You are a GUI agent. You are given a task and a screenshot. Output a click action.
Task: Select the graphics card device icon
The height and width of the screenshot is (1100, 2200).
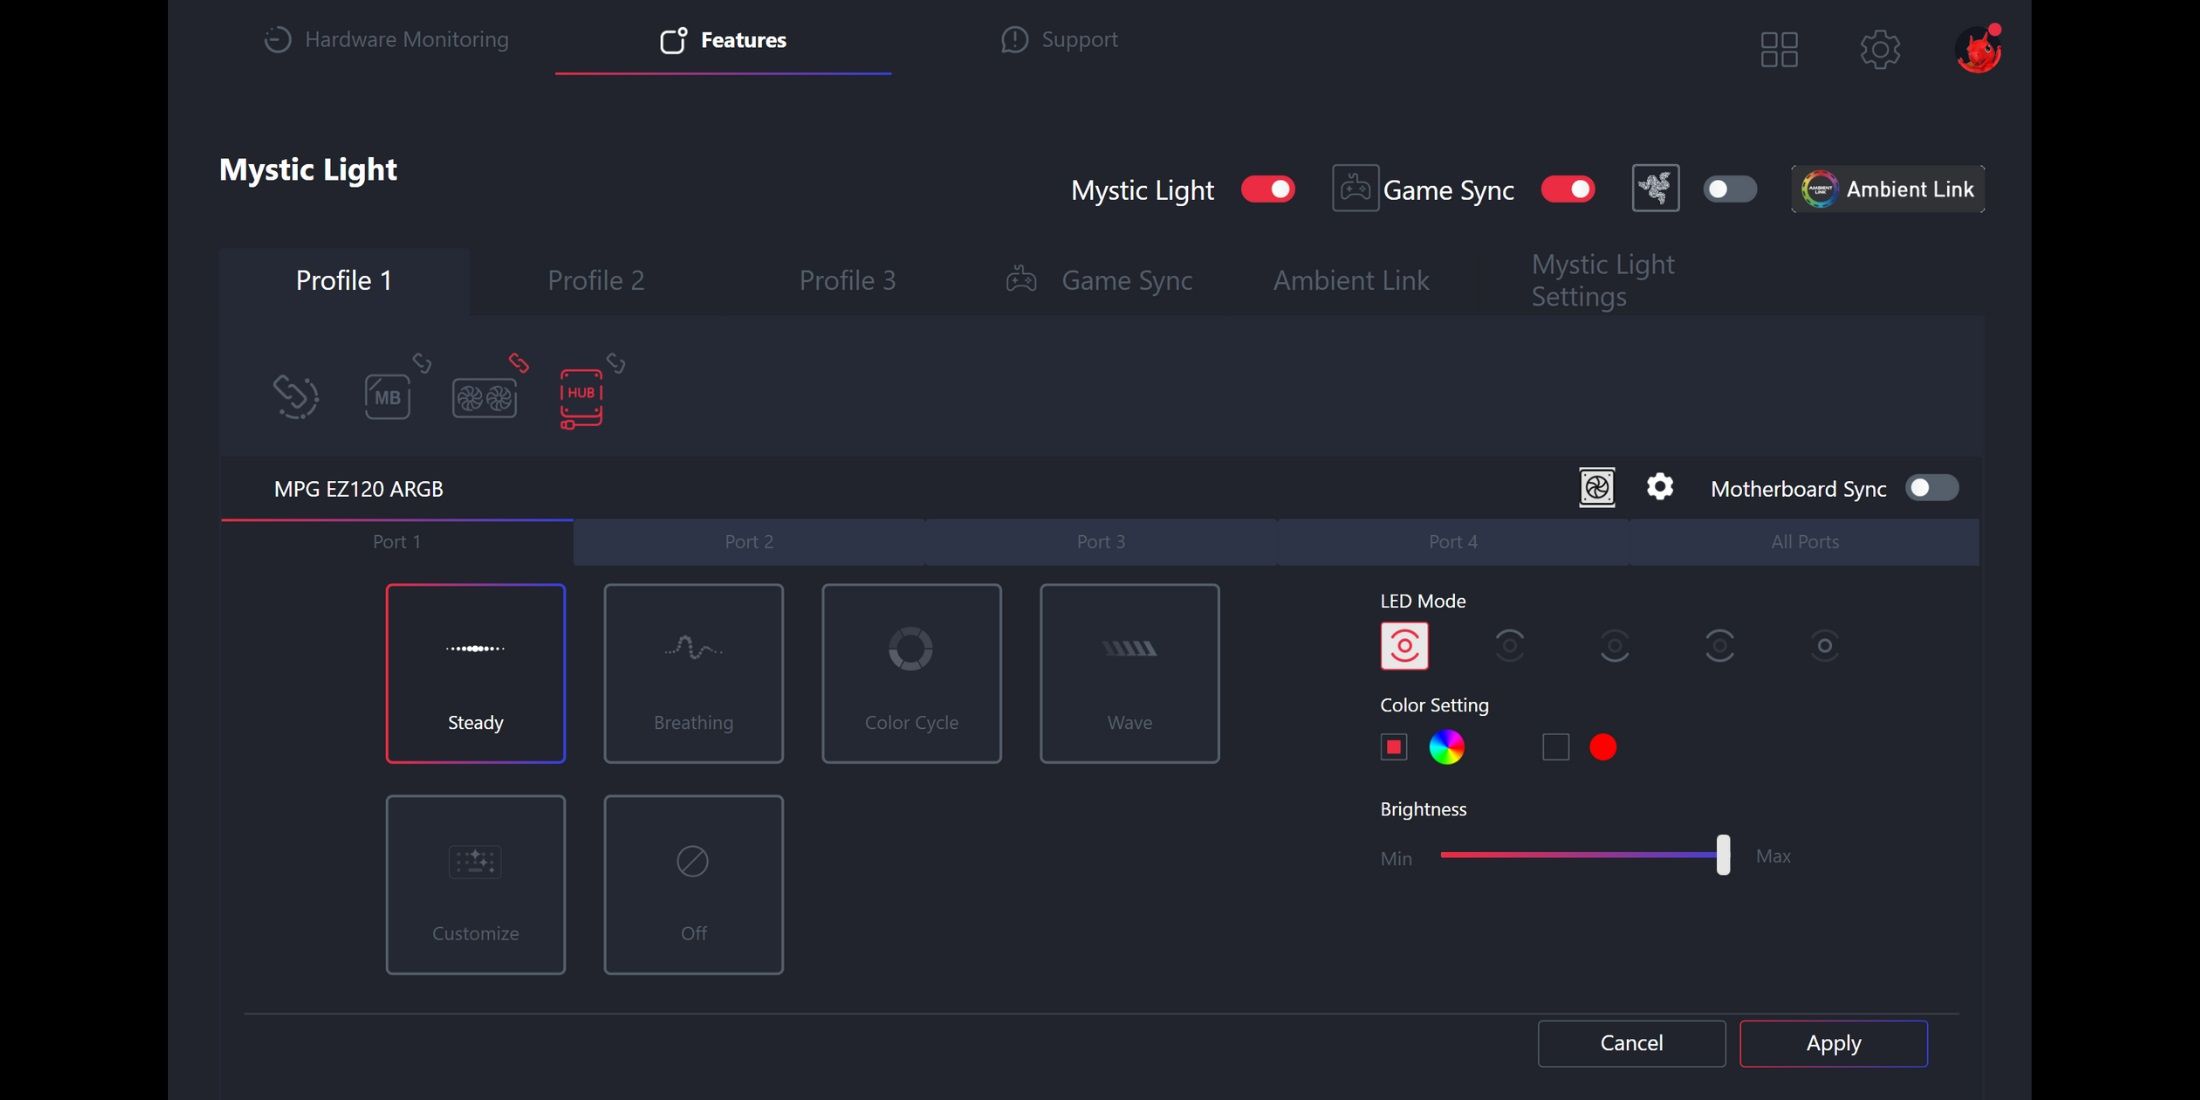click(484, 398)
